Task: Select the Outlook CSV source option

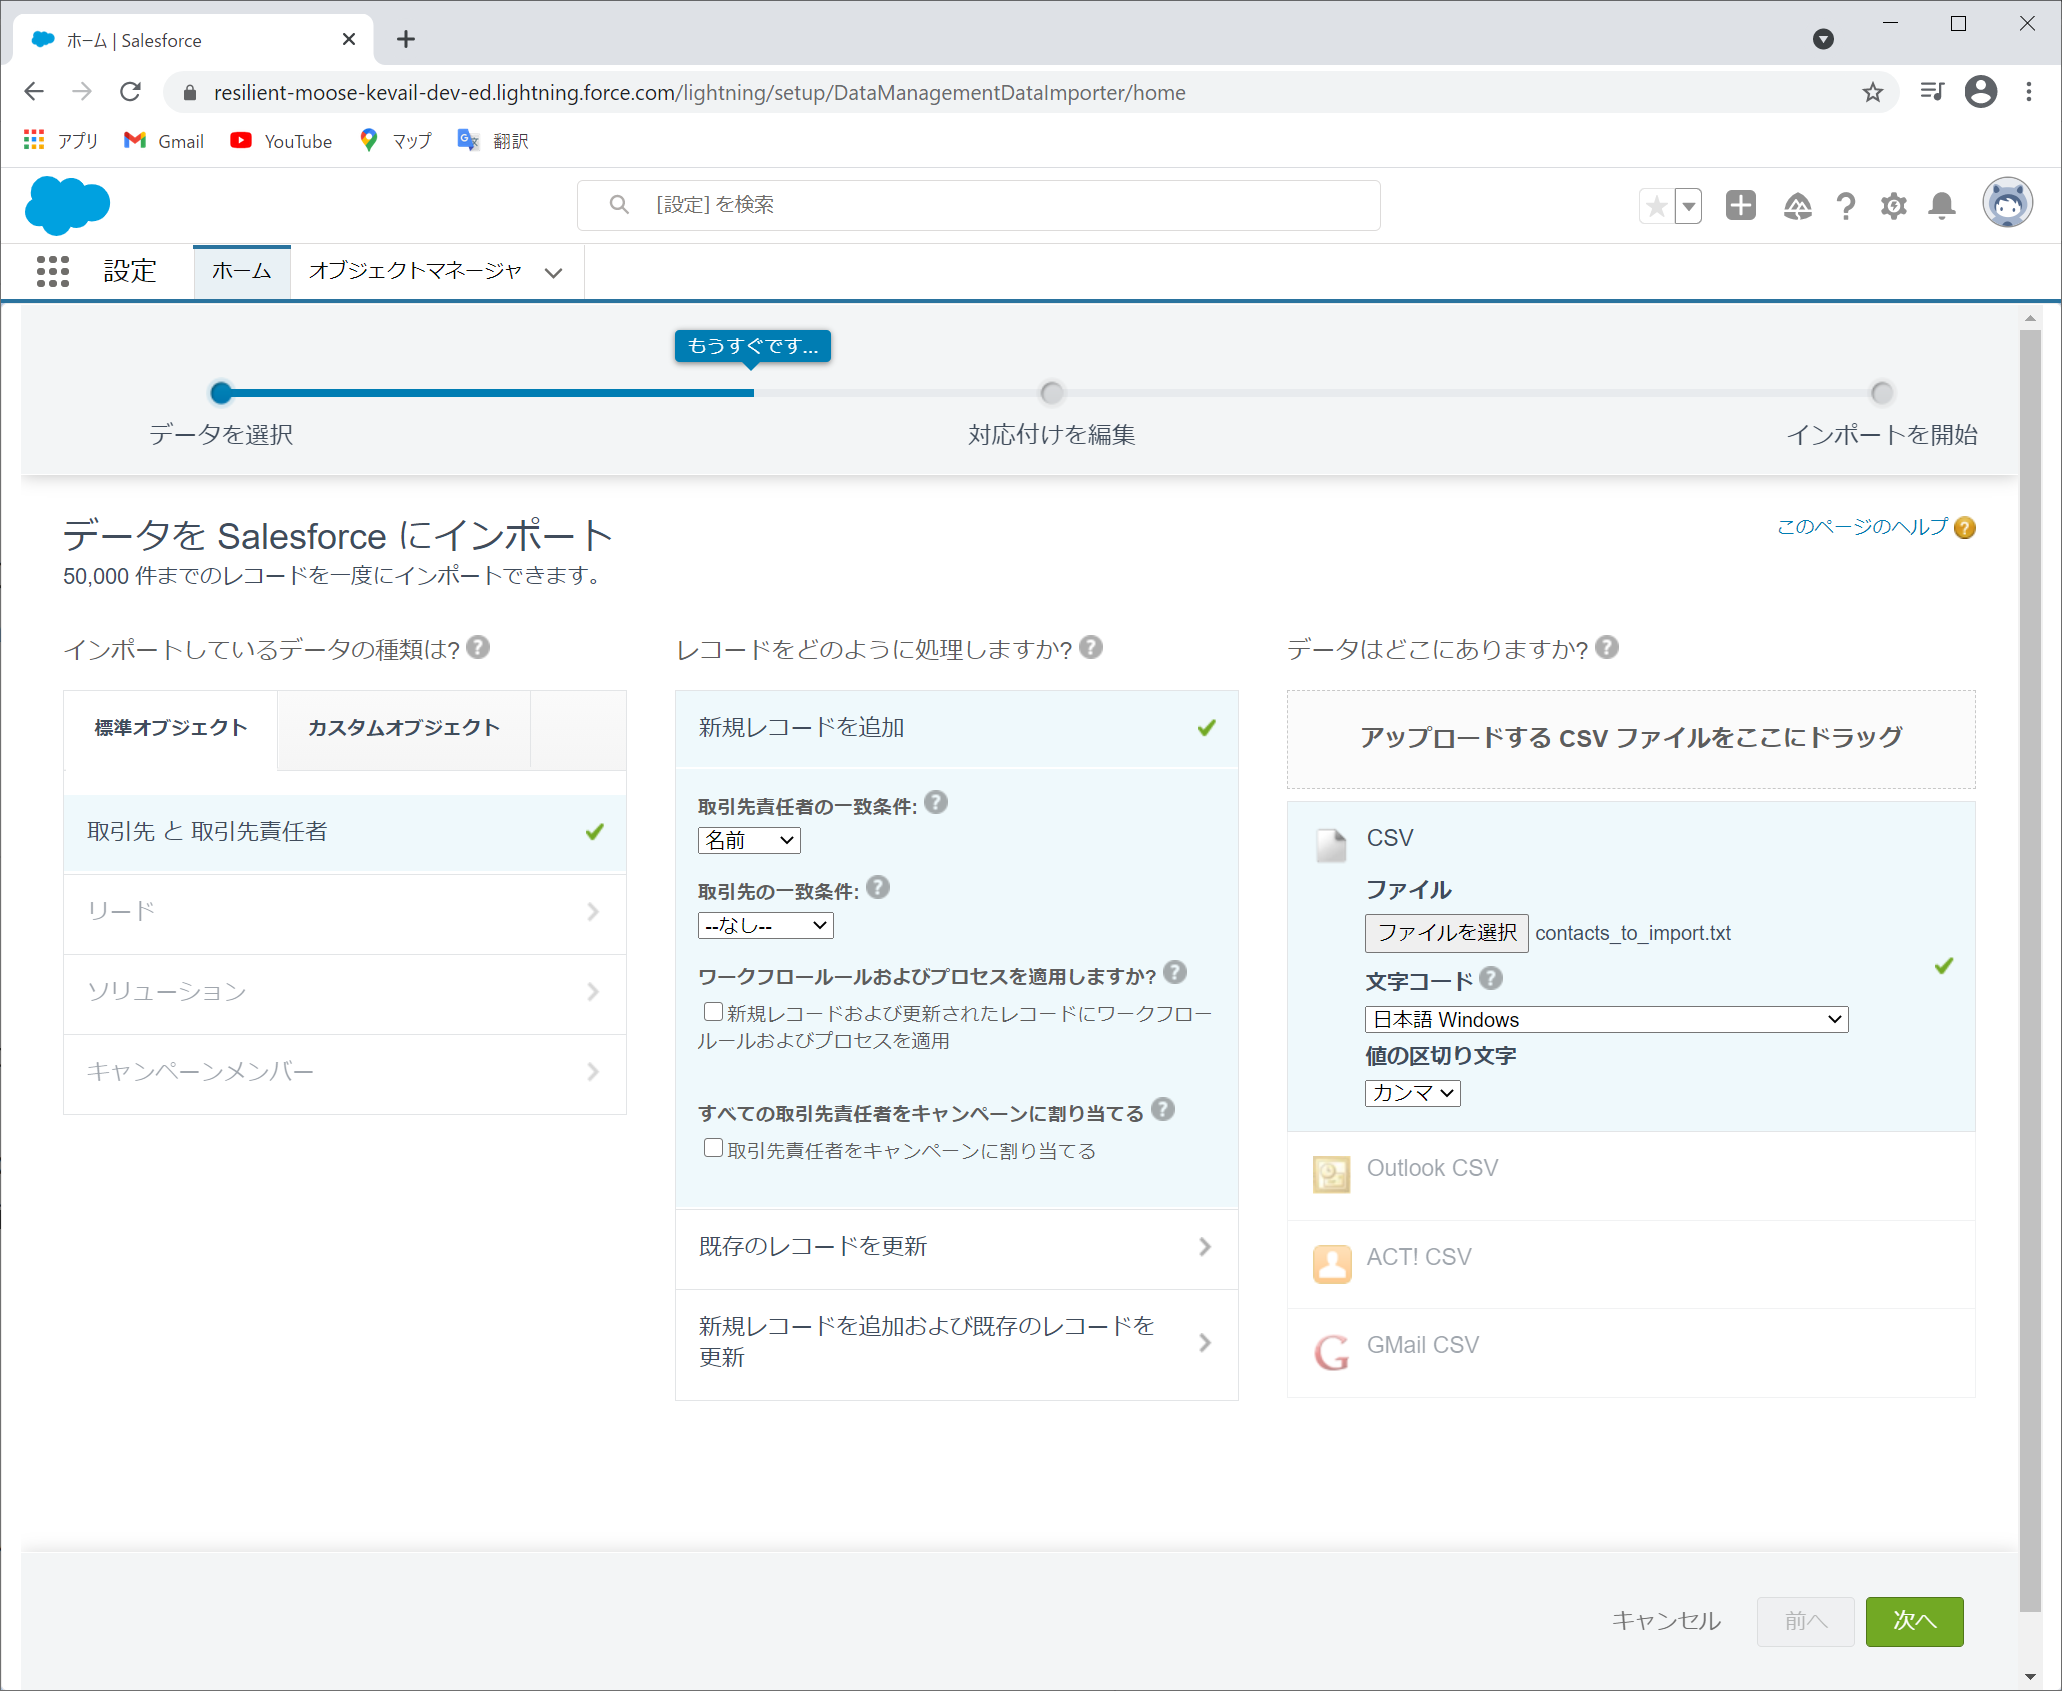Action: coord(1431,1168)
